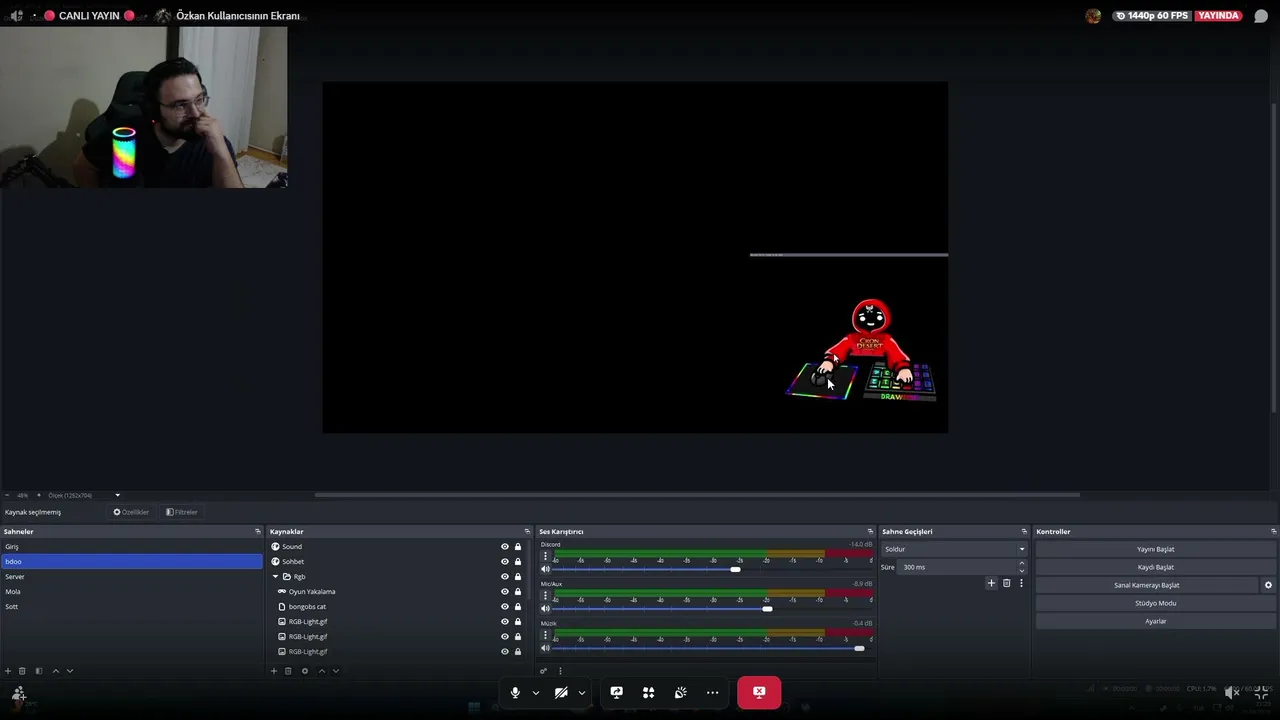Open camera device options arrow
The height and width of the screenshot is (720, 1280).
coord(582,692)
